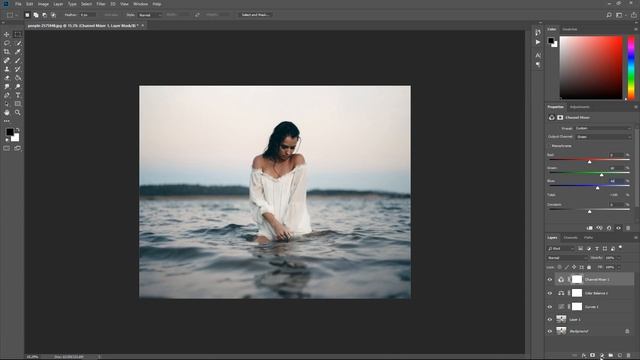Screen dimensions: 640x360
Task: Toggle adjustment layer visibility eye in Properties
Action: tap(618, 228)
